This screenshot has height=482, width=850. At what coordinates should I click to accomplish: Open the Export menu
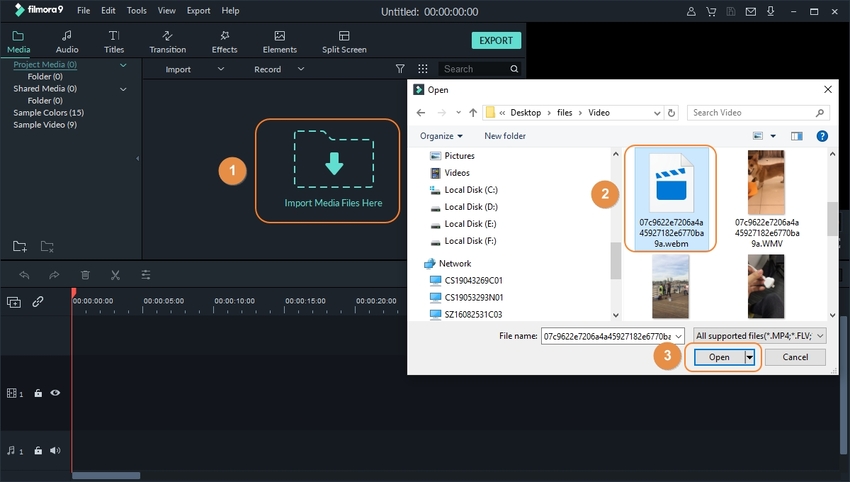click(198, 10)
